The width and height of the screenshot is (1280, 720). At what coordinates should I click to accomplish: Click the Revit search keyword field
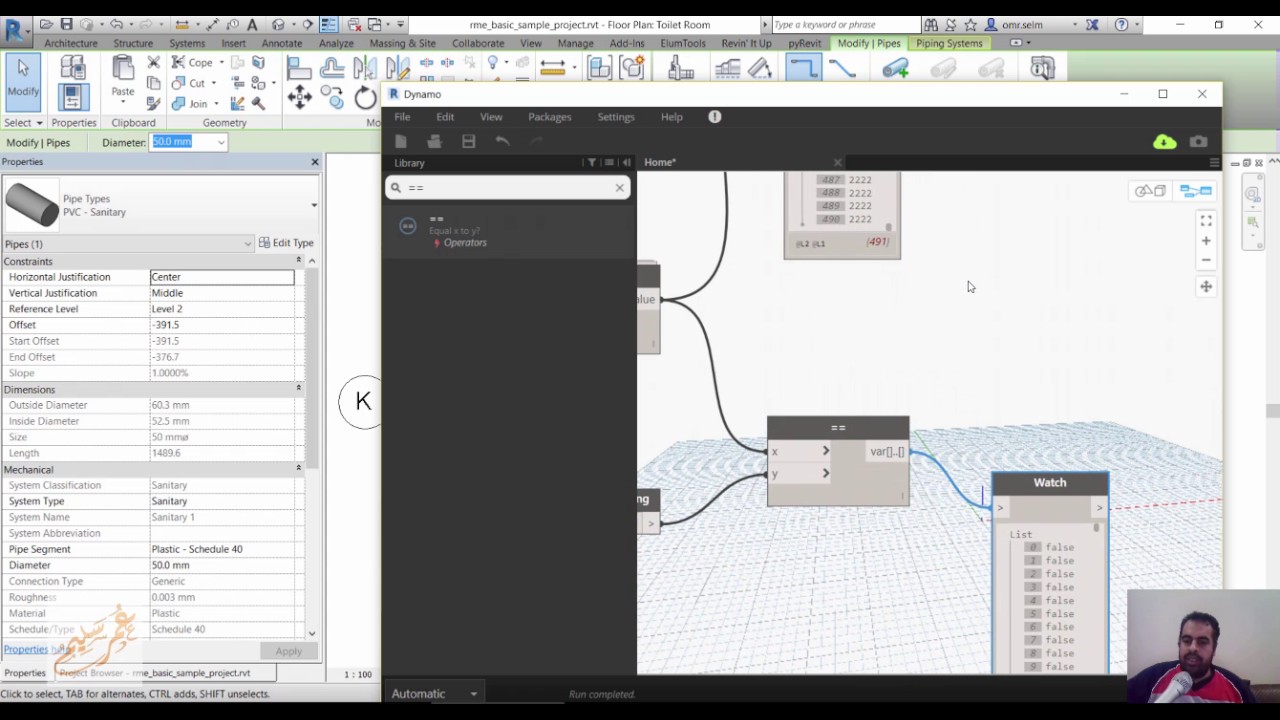point(845,24)
